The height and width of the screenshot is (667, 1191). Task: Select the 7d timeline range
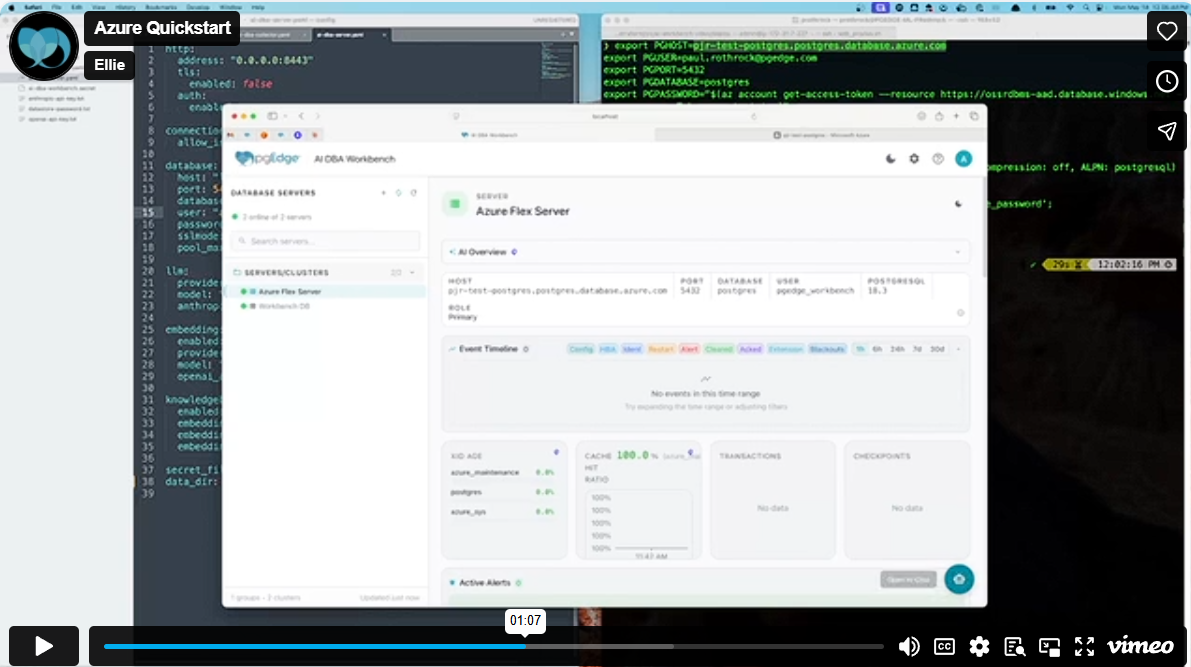[917, 349]
